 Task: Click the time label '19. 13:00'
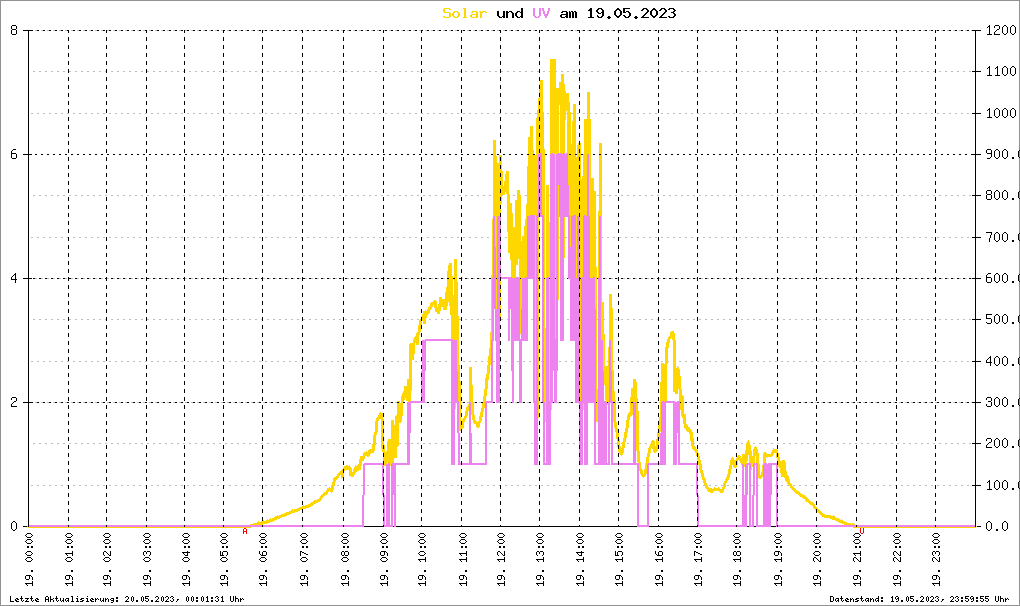point(541,560)
